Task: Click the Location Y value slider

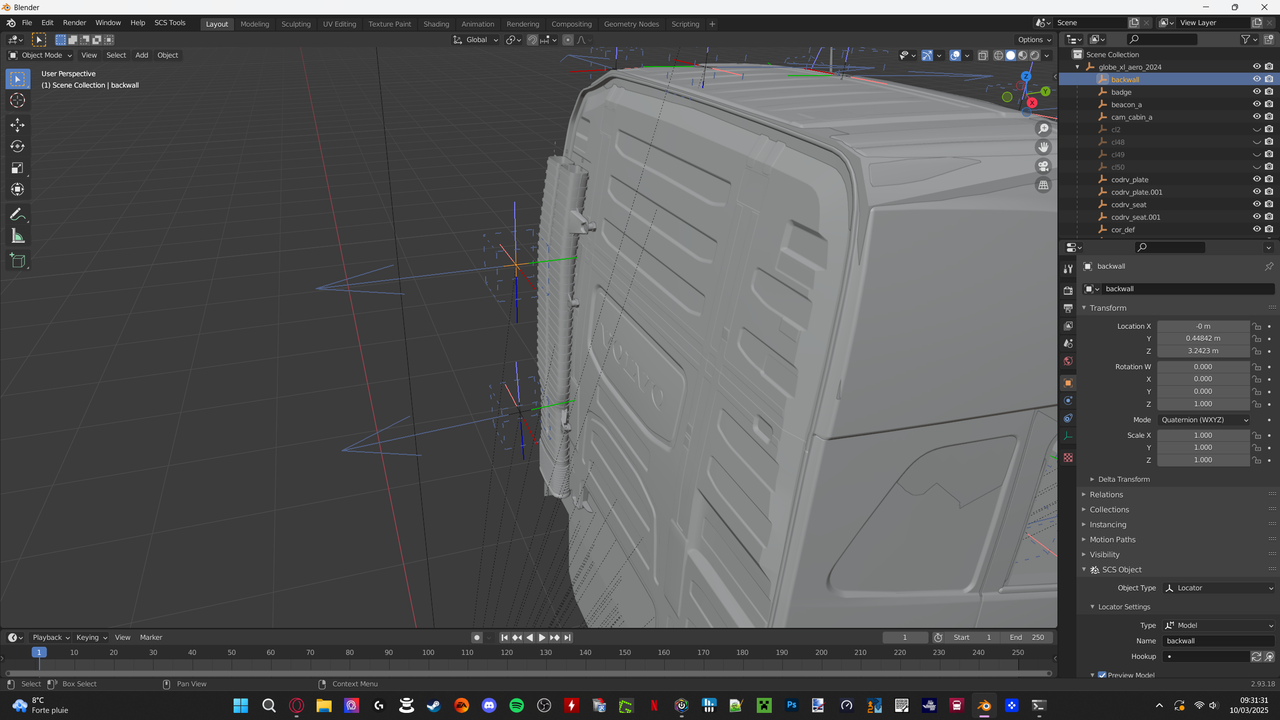Action: click(1203, 338)
